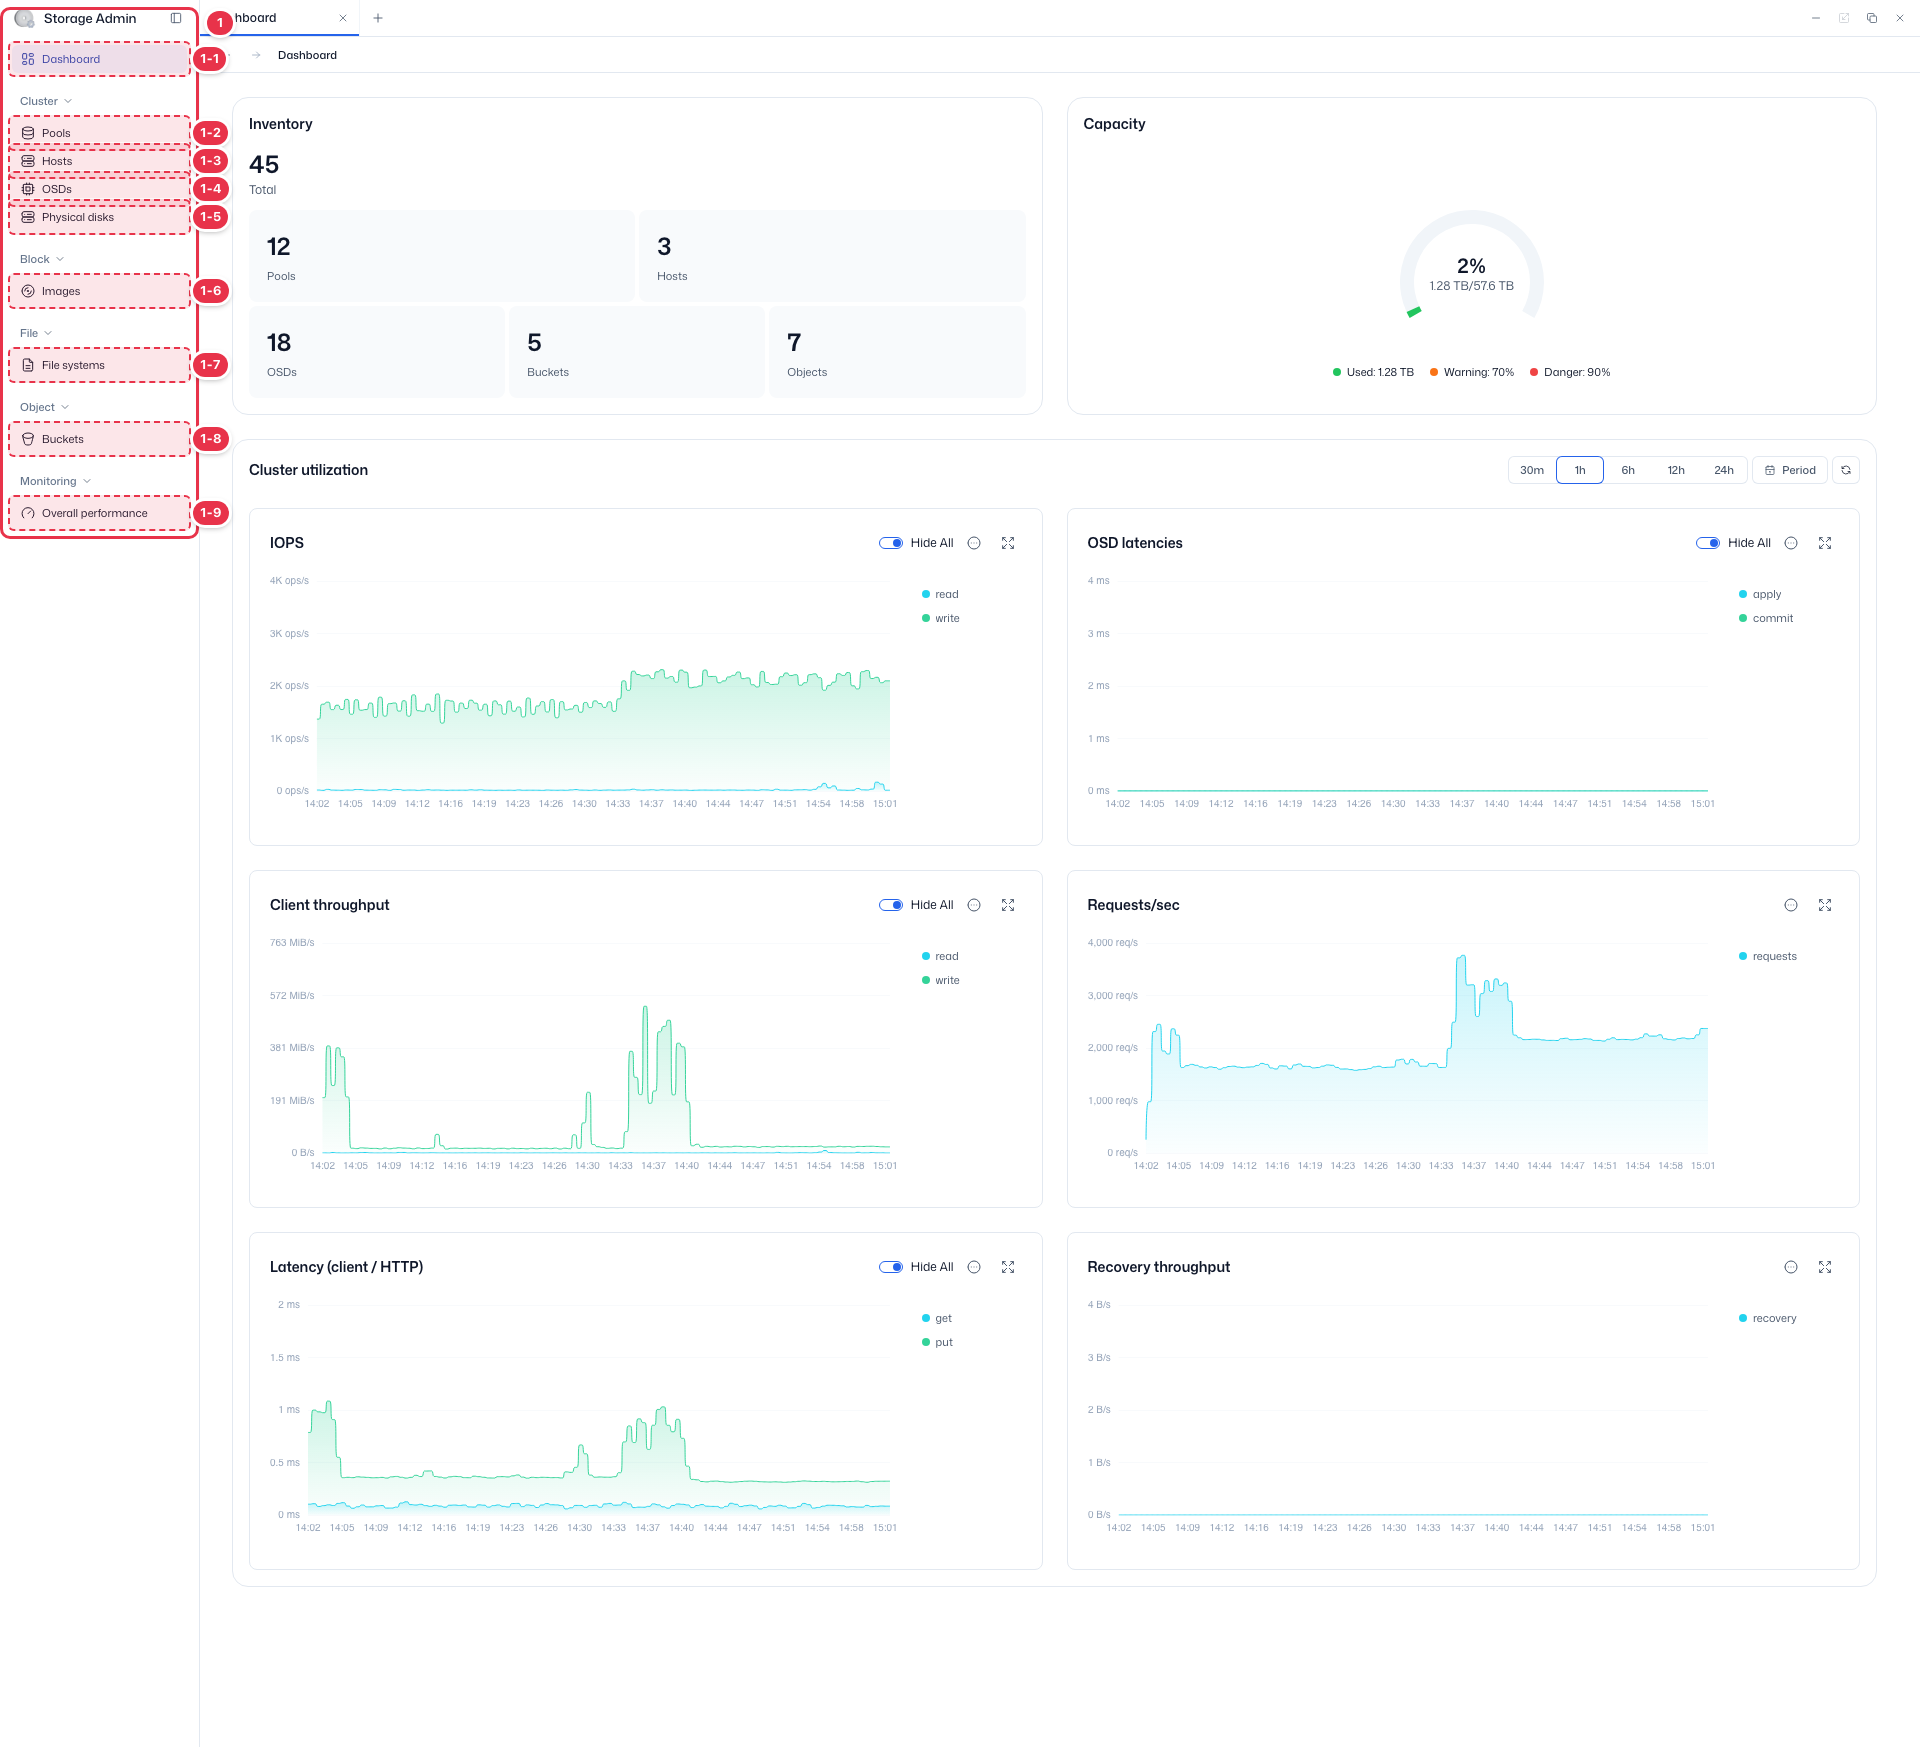Expand Latency (client / HTTP) chart fullscreen
This screenshot has width=1920, height=1747.
(1008, 1267)
